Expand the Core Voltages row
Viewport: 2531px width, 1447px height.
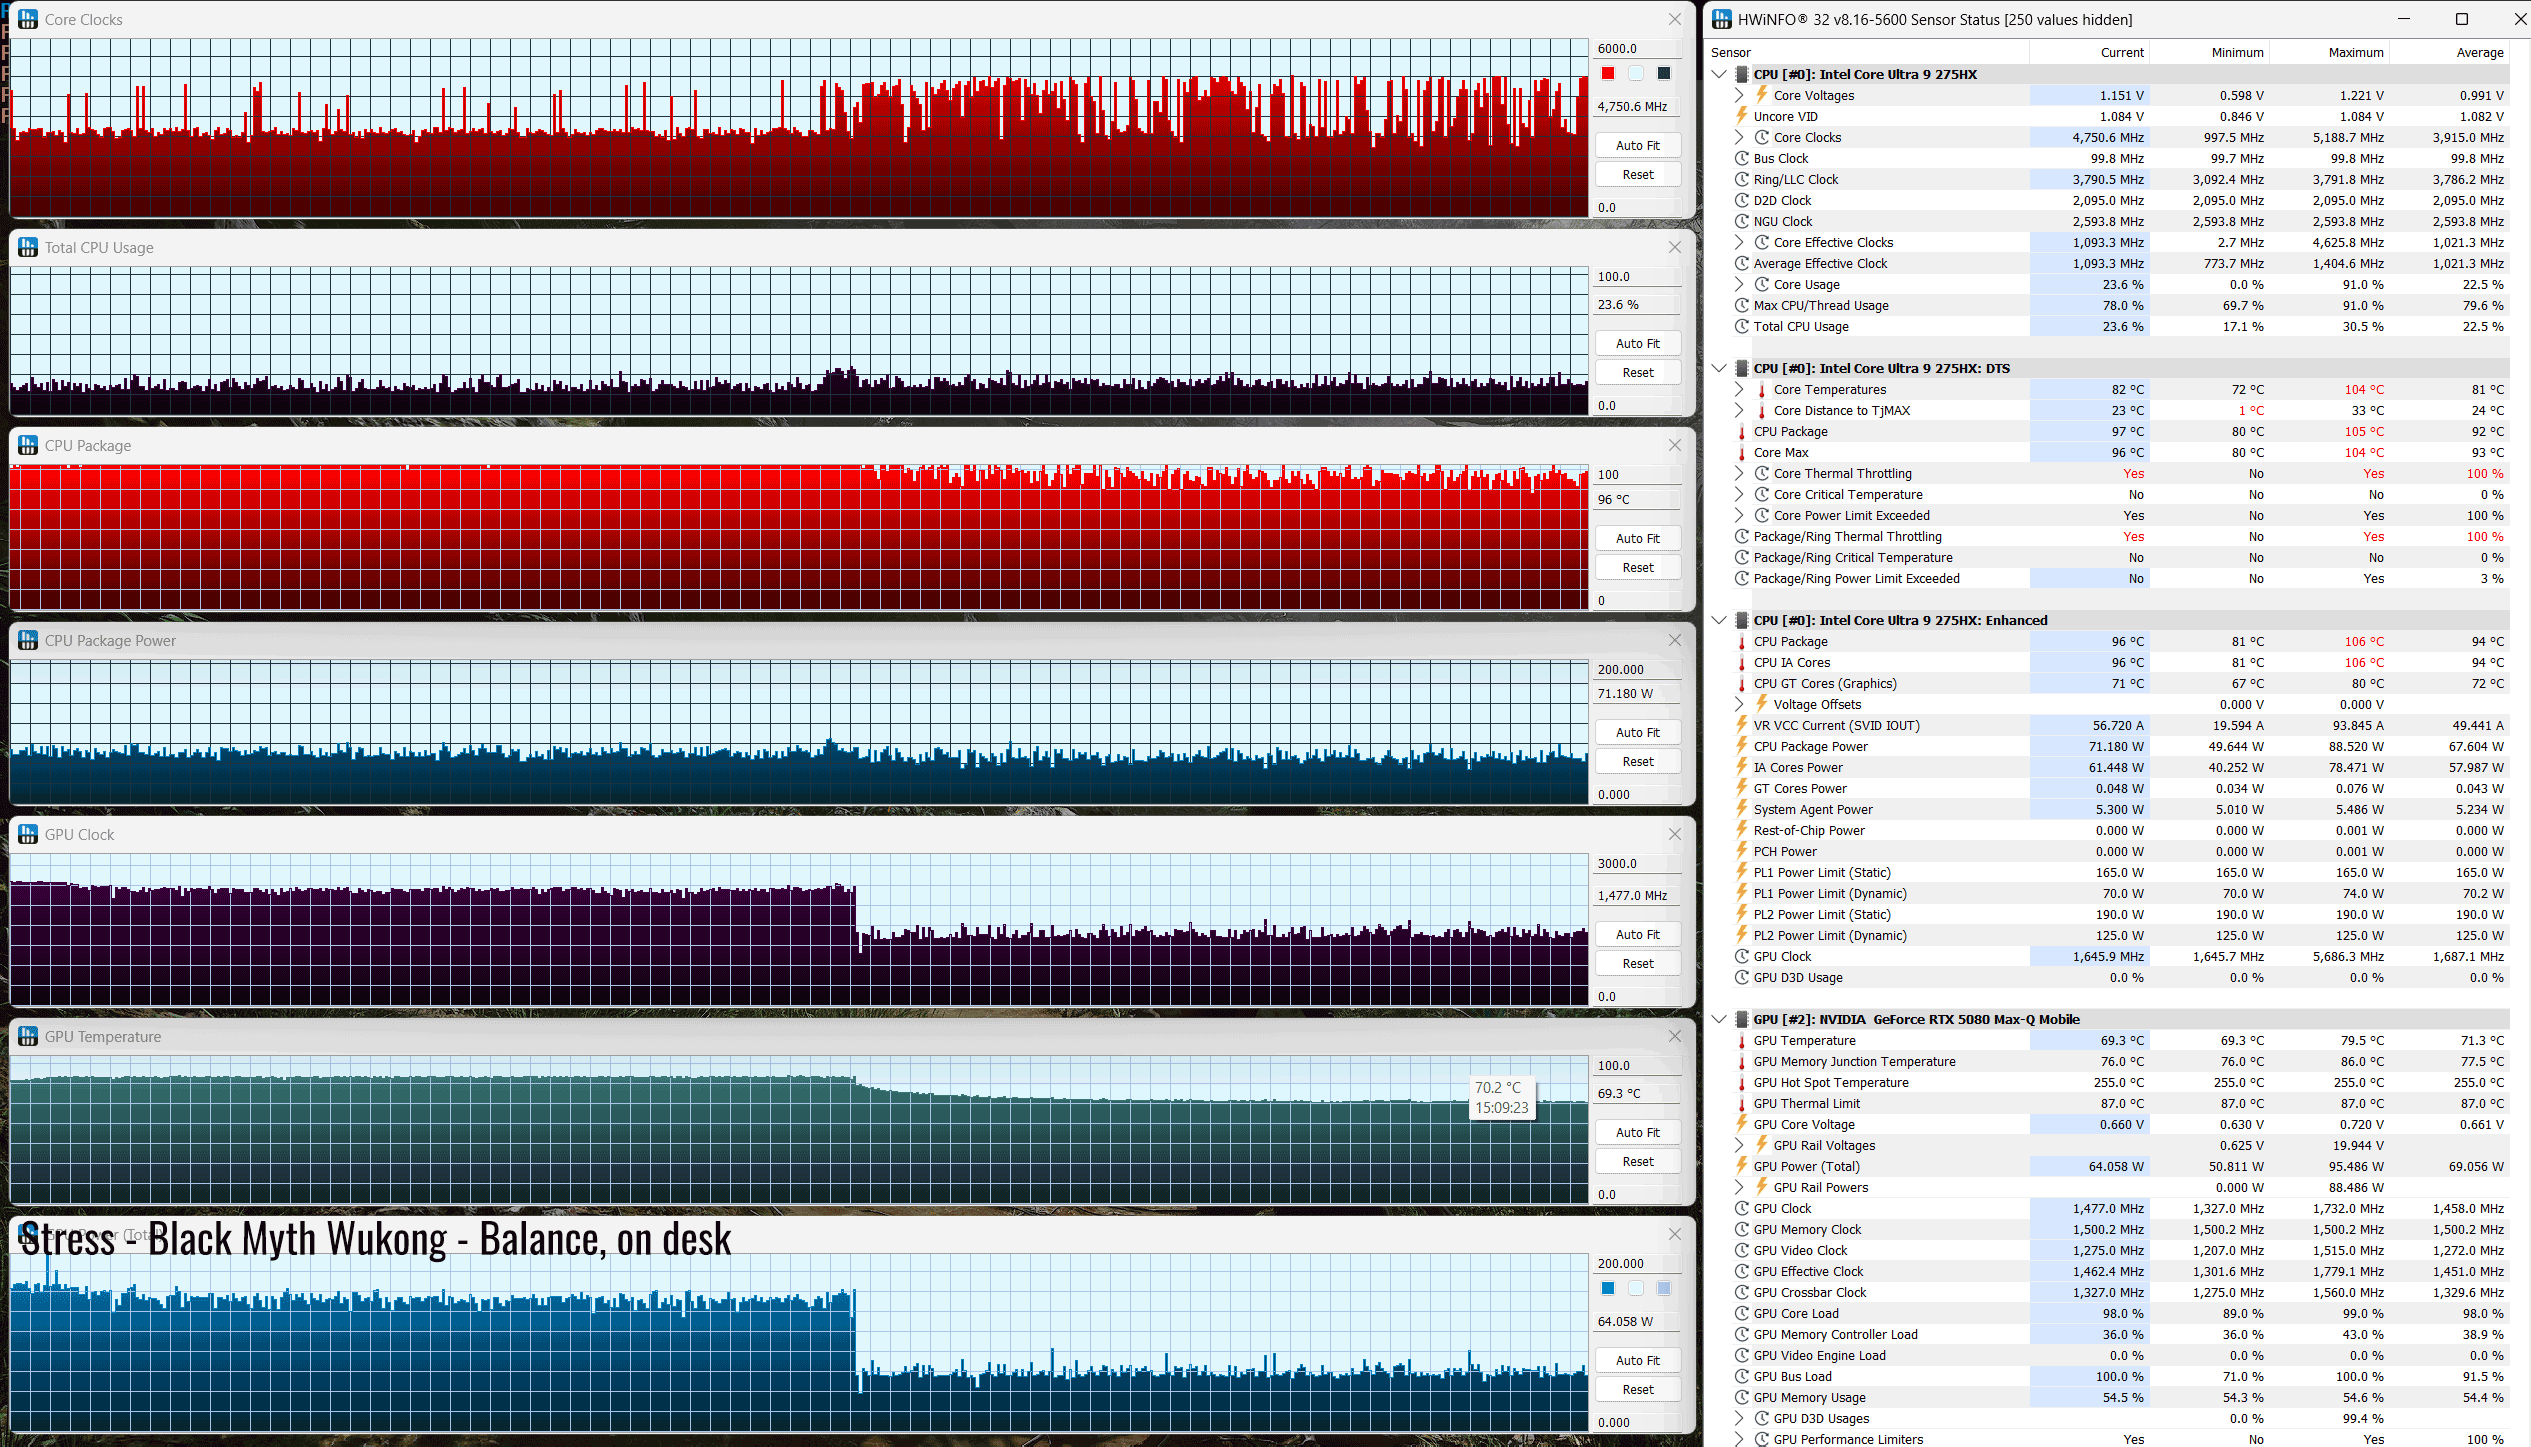pyautogui.click(x=1739, y=95)
